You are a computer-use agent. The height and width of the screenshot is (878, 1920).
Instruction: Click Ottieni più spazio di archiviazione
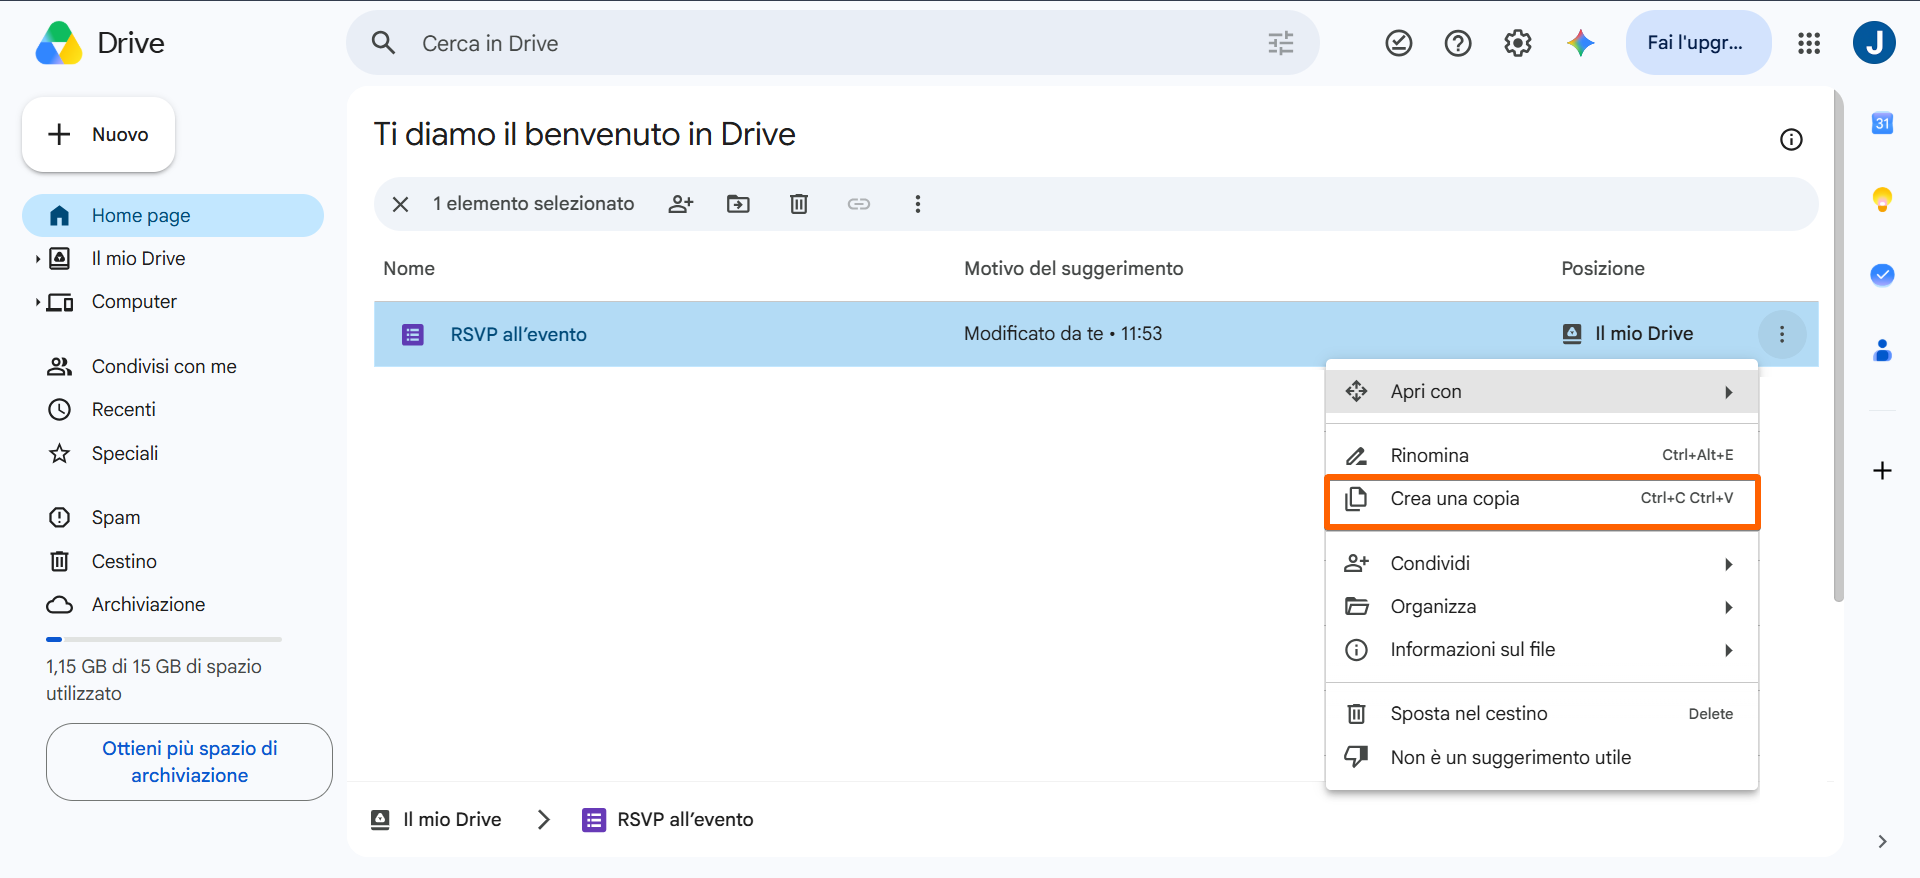tap(189, 762)
